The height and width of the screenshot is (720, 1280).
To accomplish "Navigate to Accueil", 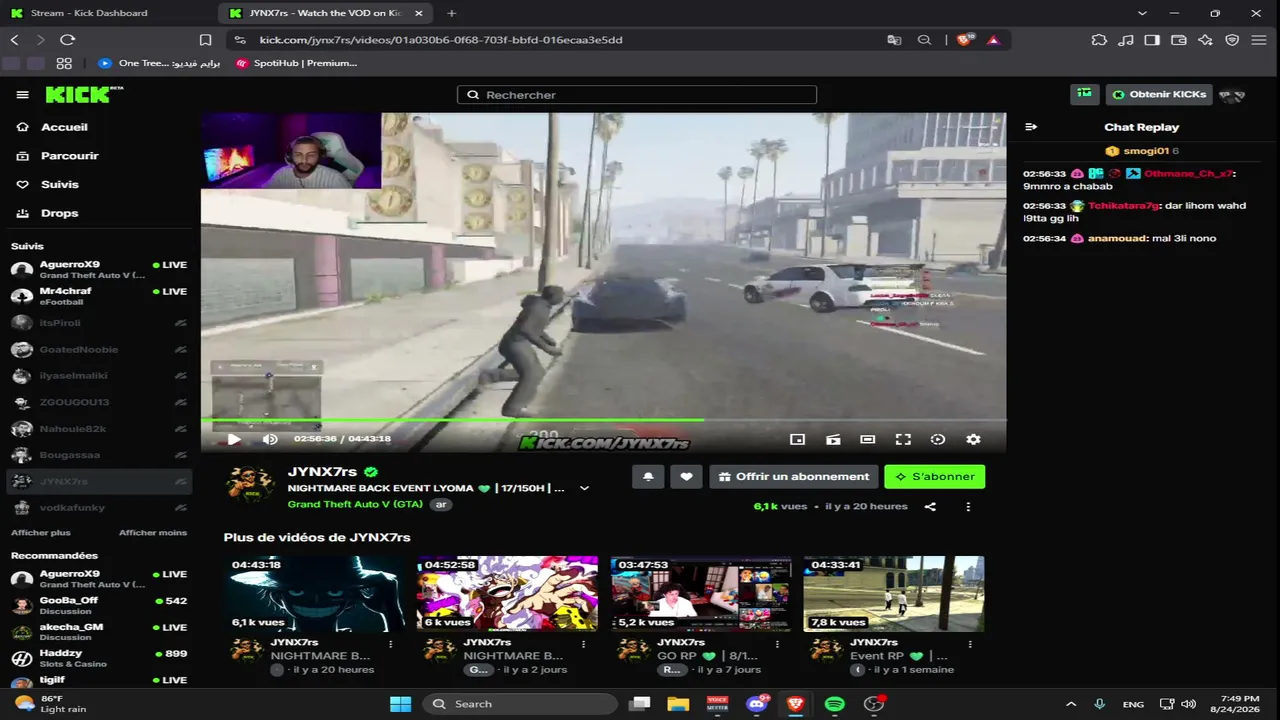I will pos(64,127).
